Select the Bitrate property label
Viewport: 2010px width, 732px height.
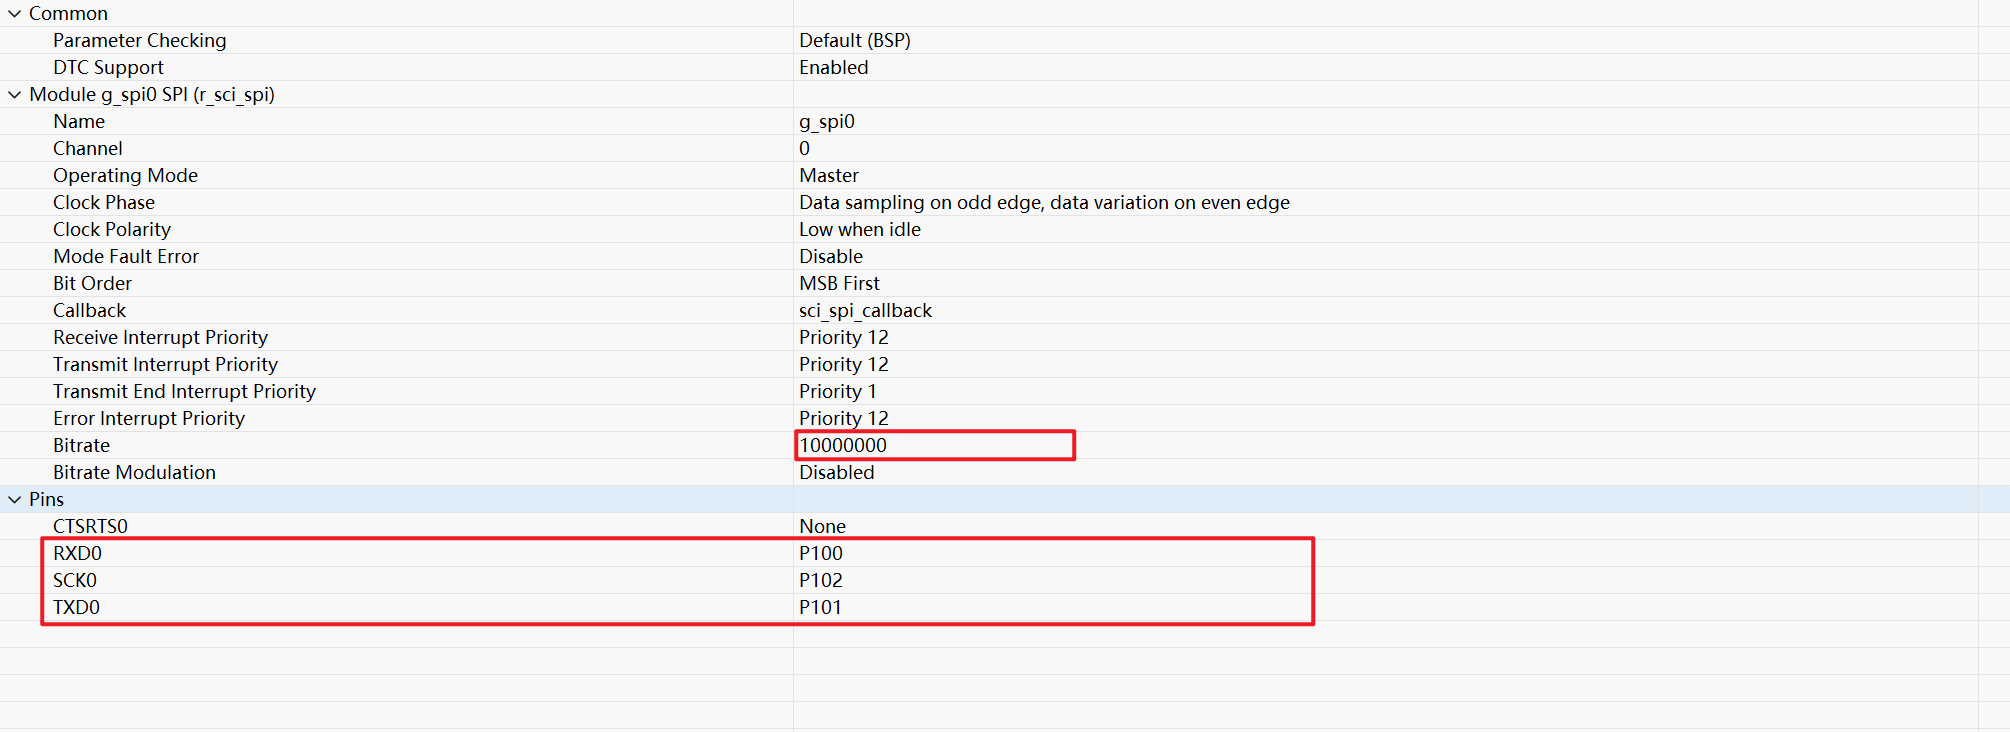82,445
